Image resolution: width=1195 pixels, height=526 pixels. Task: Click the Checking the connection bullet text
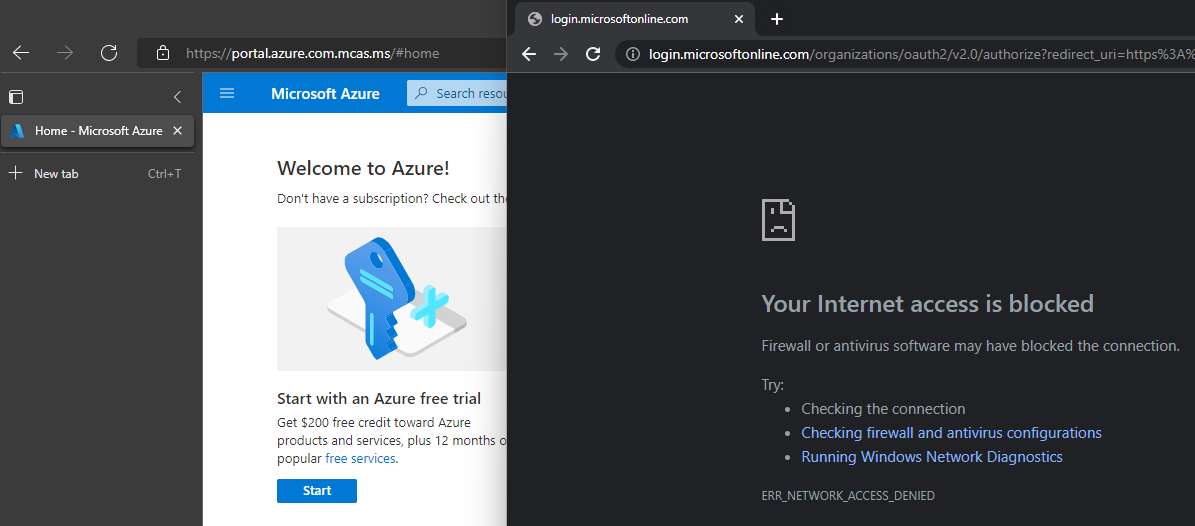click(x=883, y=409)
